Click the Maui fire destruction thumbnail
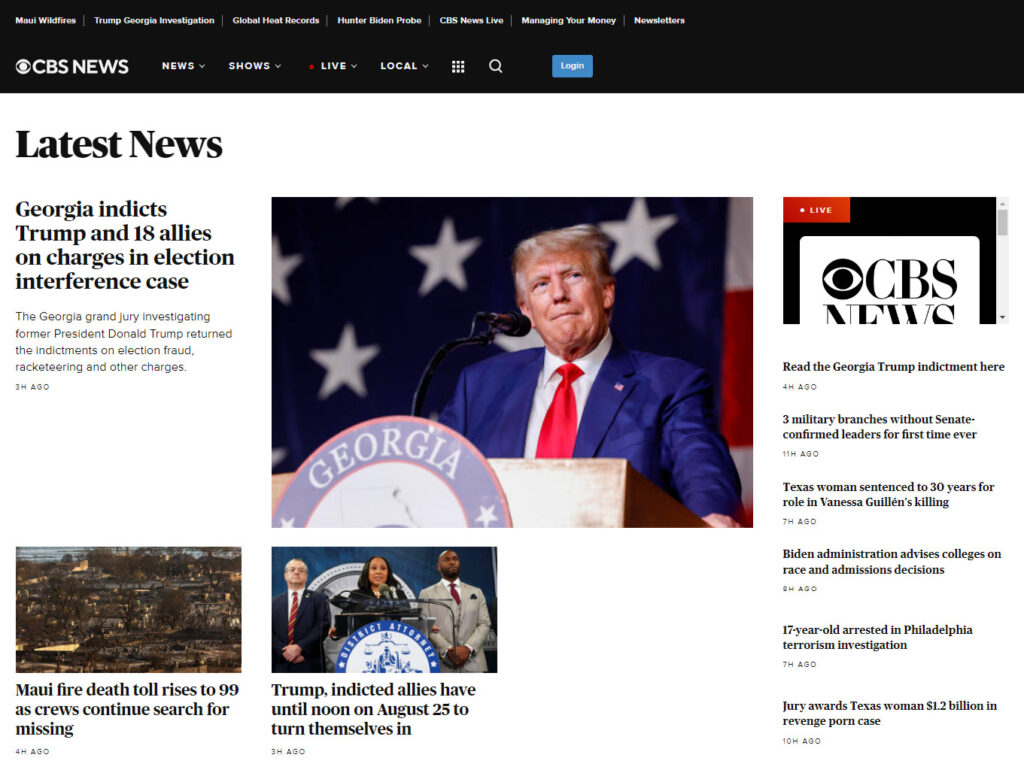 point(128,609)
